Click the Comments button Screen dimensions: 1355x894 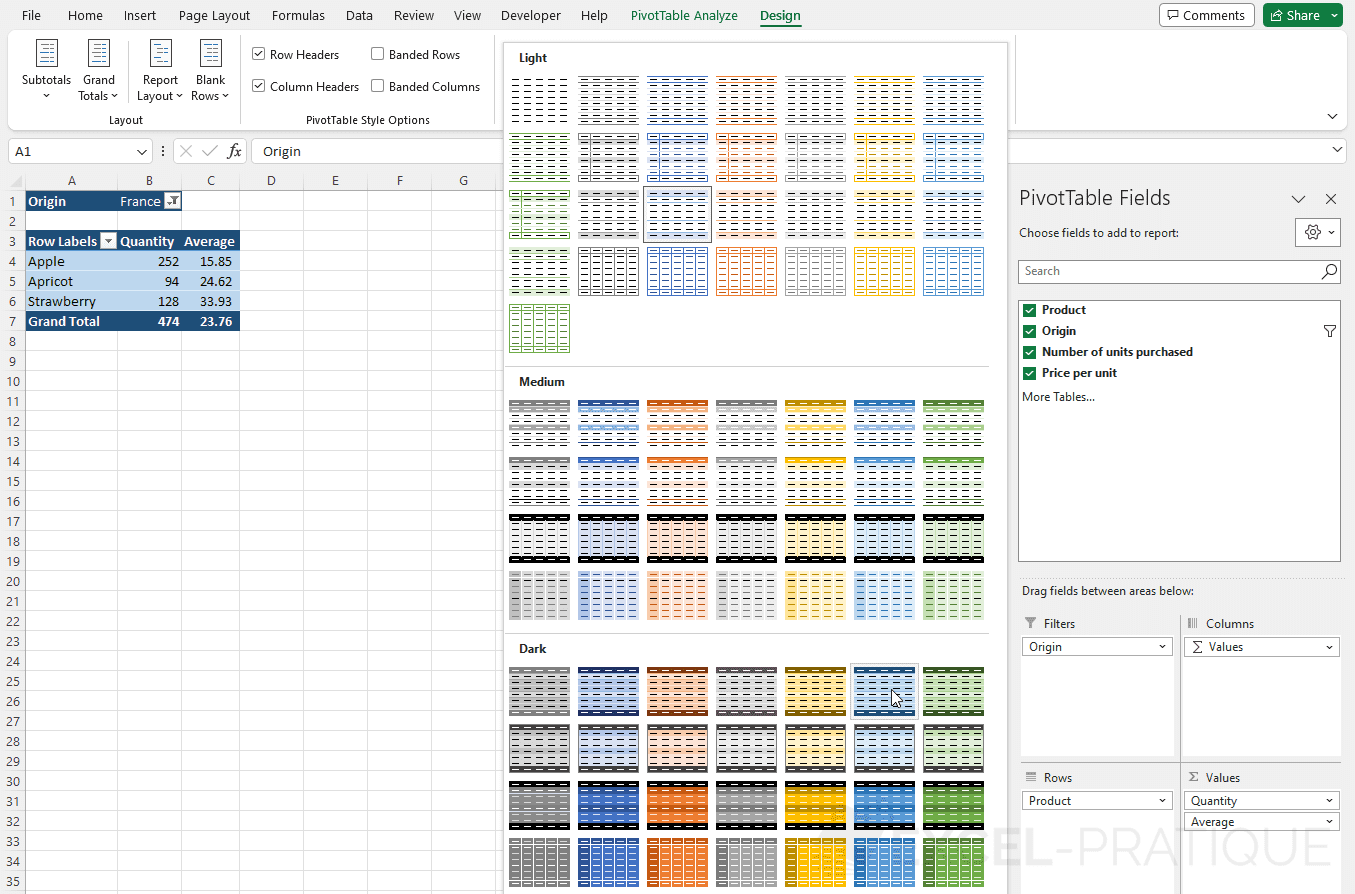point(1206,15)
